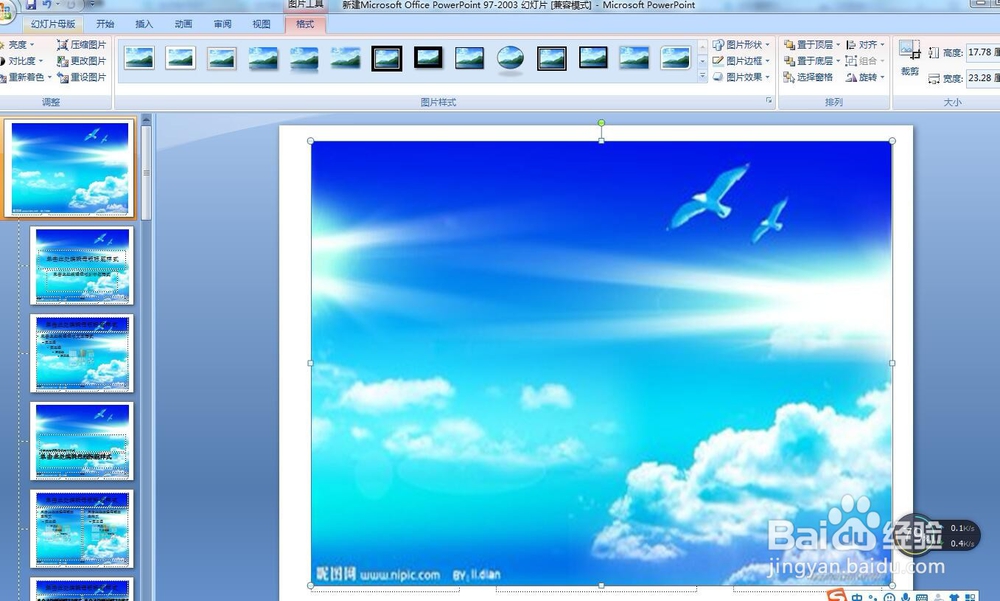Select the master slide thumbnail at top

(x=70, y=168)
